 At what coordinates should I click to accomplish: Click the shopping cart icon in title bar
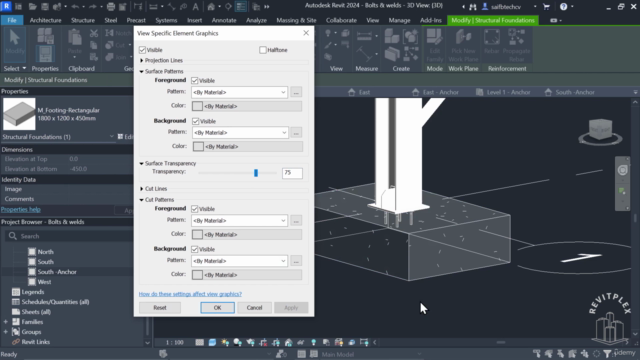pyautogui.click(x=546, y=7)
